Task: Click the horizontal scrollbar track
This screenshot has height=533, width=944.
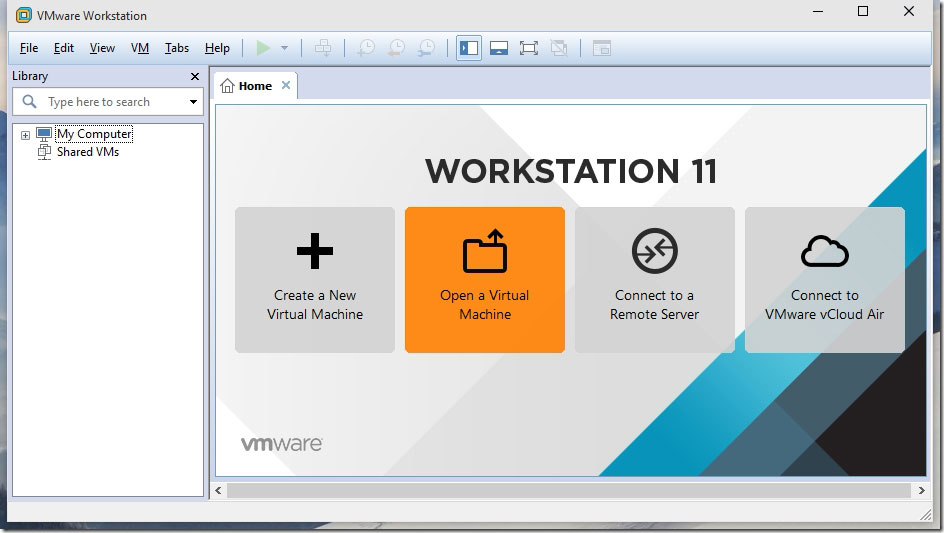Action: [569, 490]
